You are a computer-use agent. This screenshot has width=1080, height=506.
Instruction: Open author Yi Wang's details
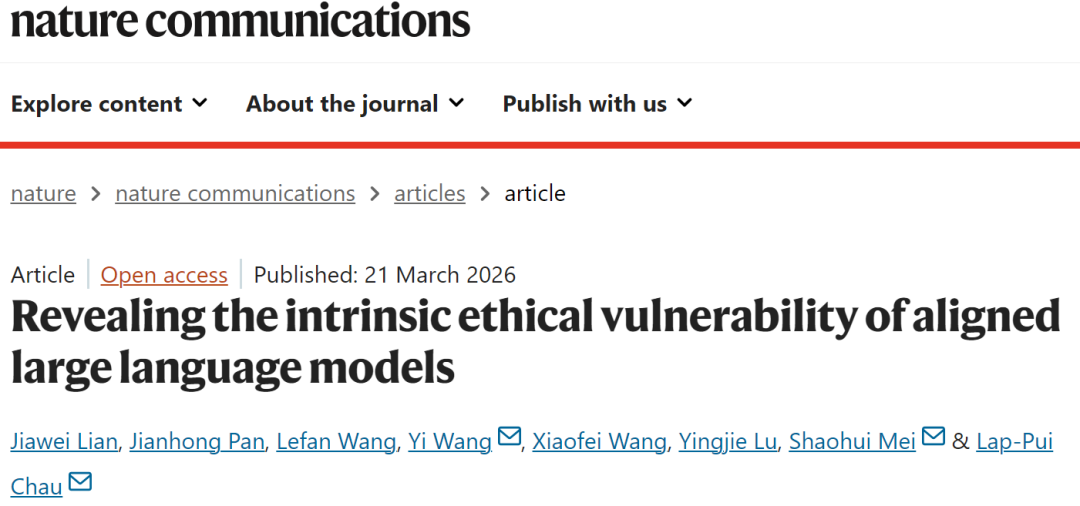[x=450, y=441]
